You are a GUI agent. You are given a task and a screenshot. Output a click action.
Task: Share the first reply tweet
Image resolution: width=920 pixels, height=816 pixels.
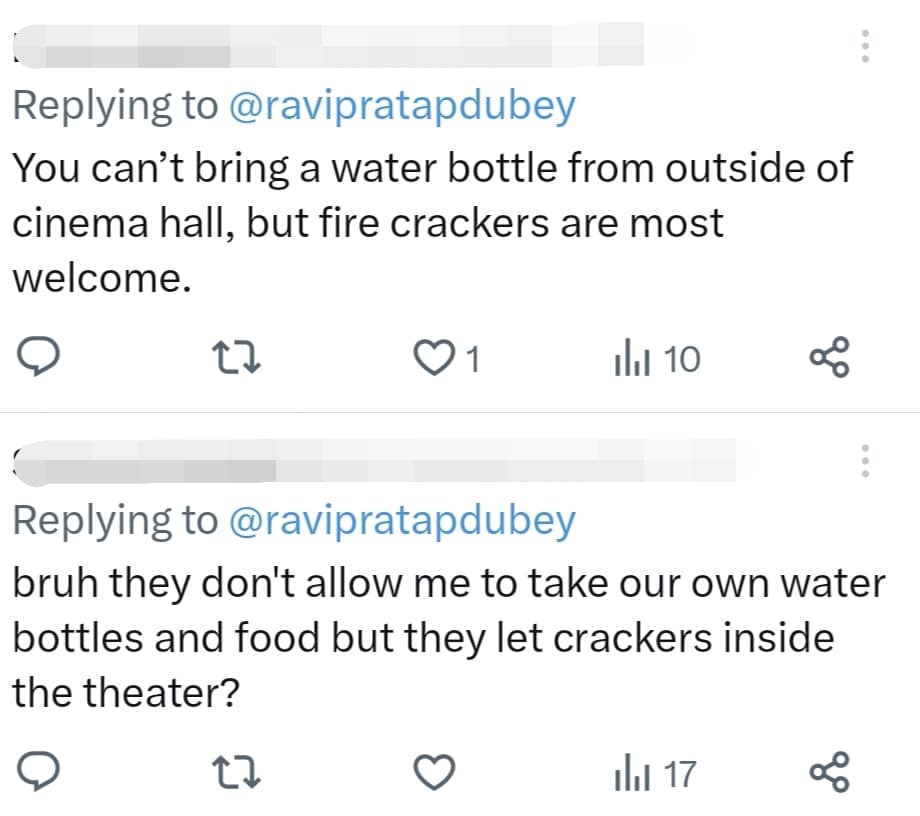click(x=829, y=357)
